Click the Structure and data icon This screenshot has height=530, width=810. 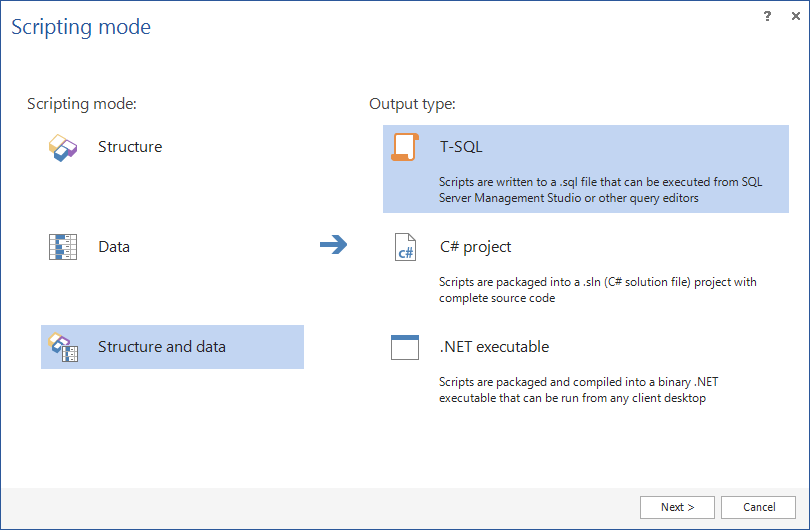(x=63, y=347)
